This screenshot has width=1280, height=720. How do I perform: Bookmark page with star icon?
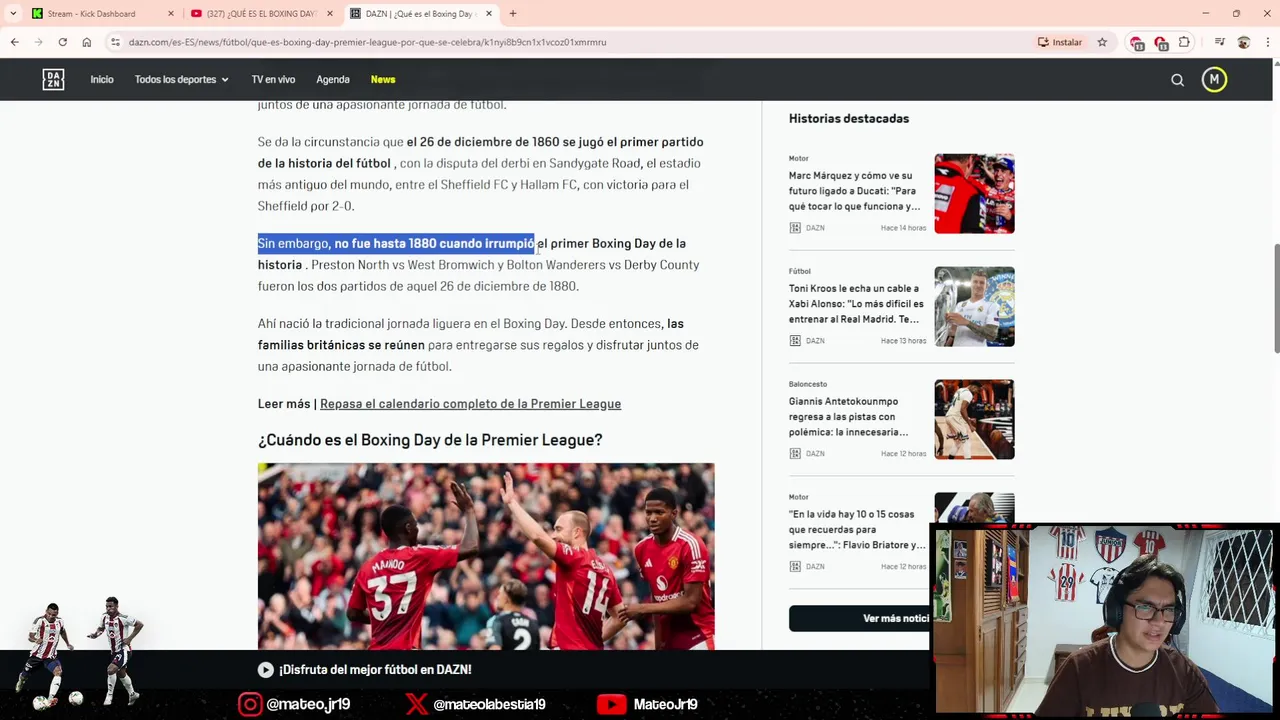(1102, 42)
